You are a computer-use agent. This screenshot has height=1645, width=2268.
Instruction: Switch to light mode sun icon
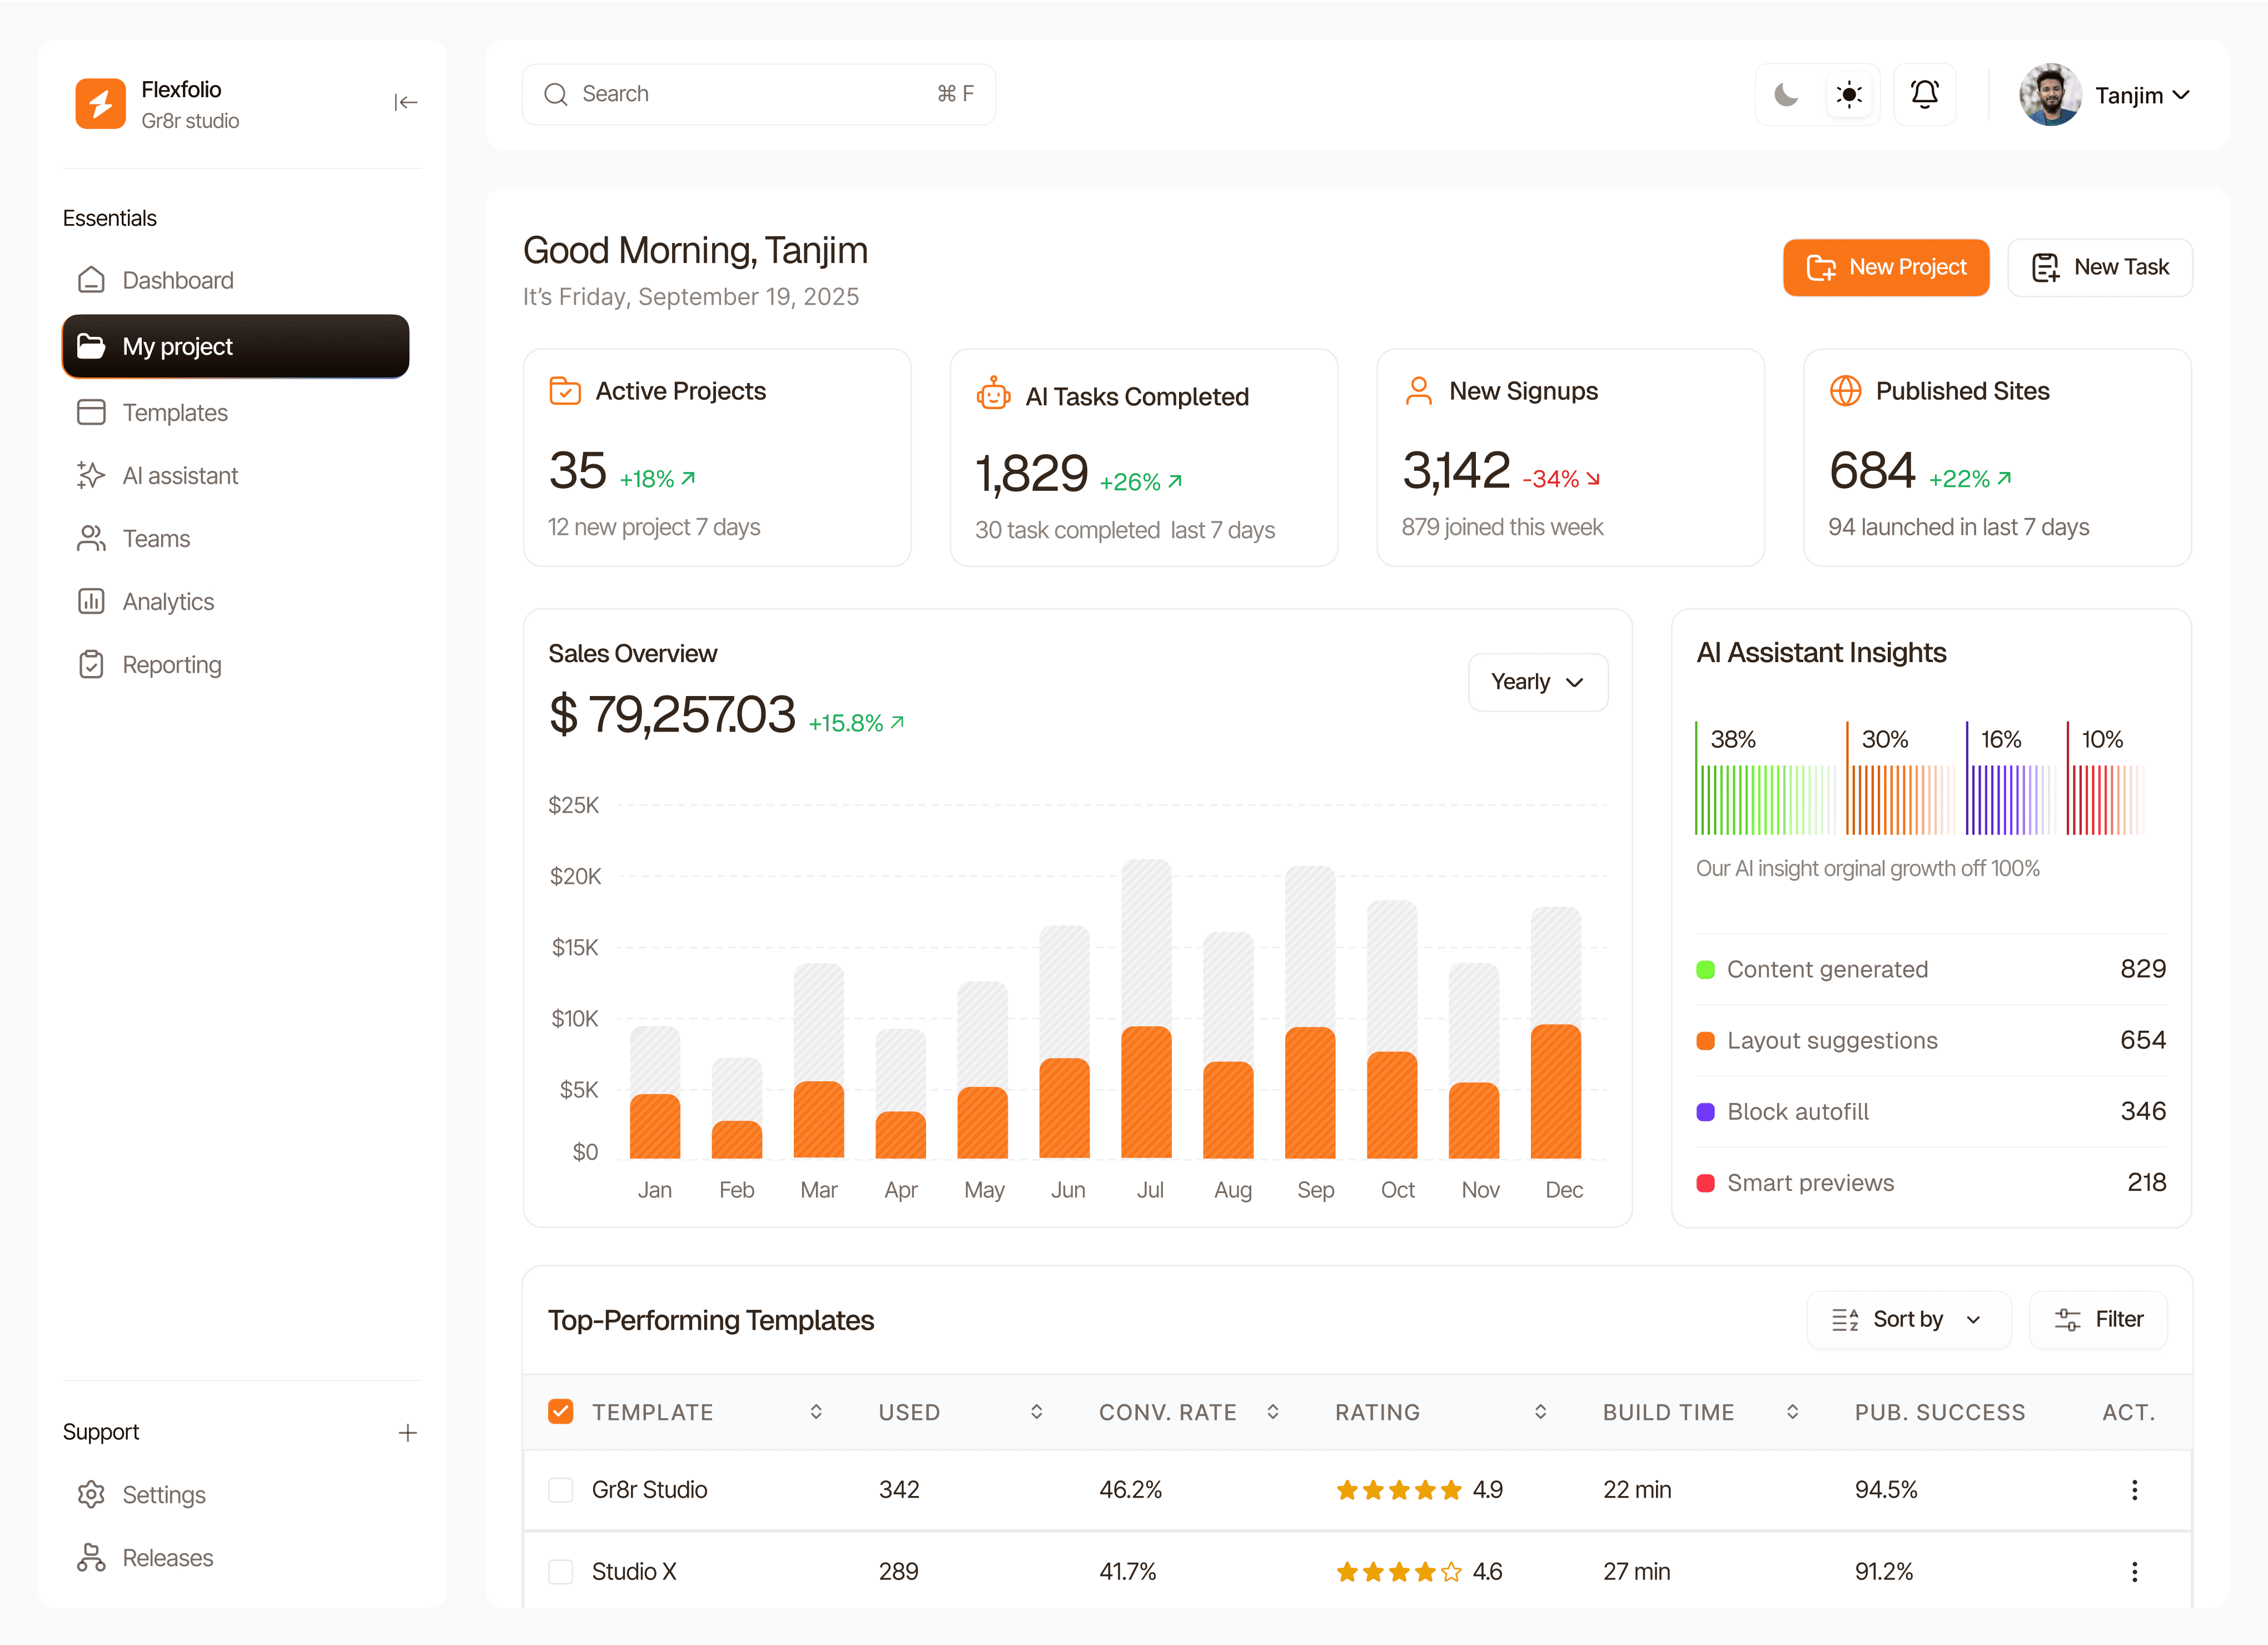(1849, 95)
